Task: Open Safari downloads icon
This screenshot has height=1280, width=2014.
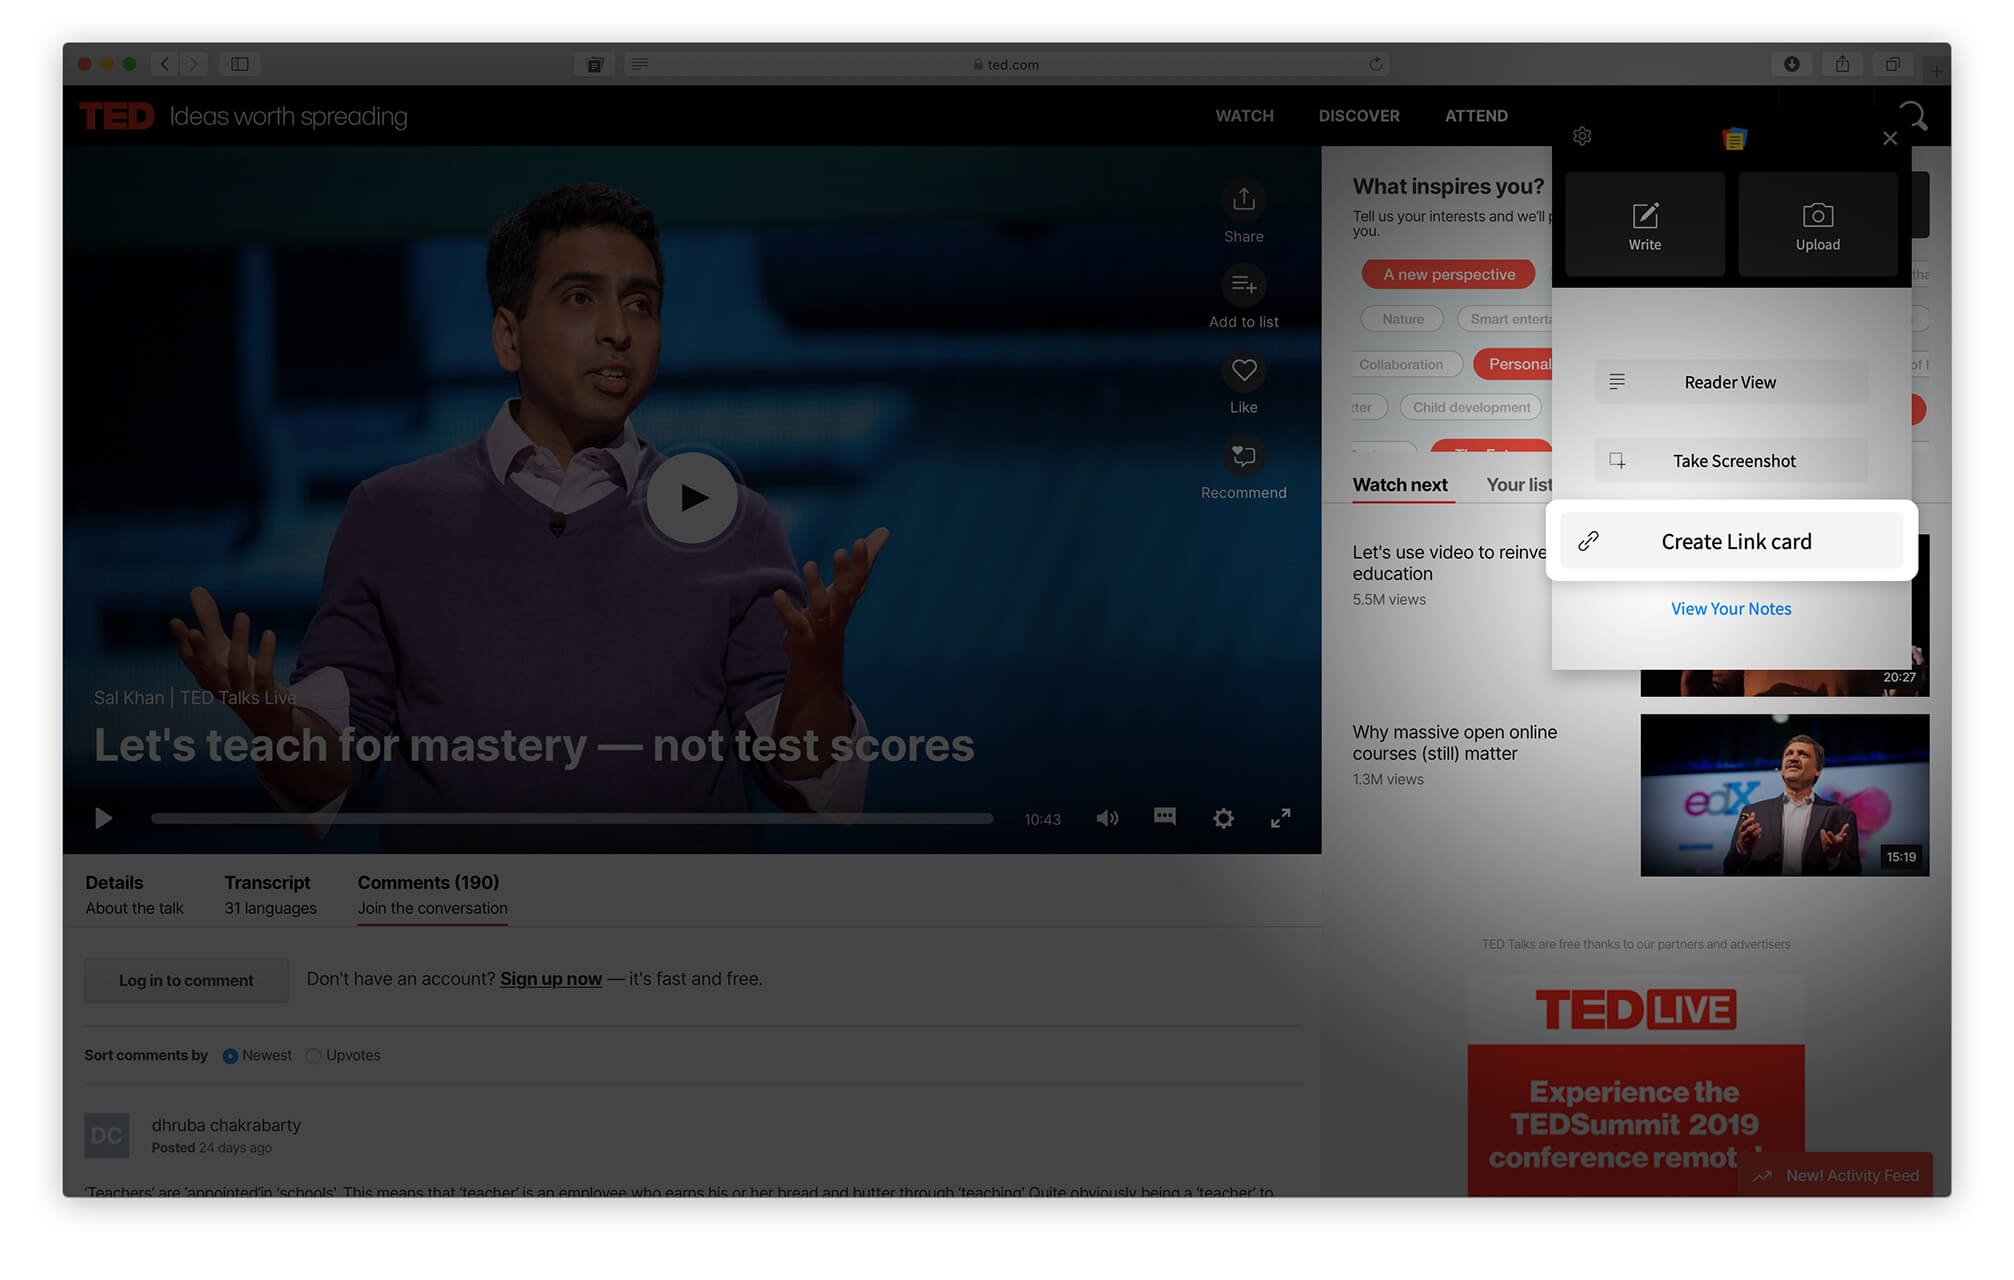Action: [x=1792, y=64]
